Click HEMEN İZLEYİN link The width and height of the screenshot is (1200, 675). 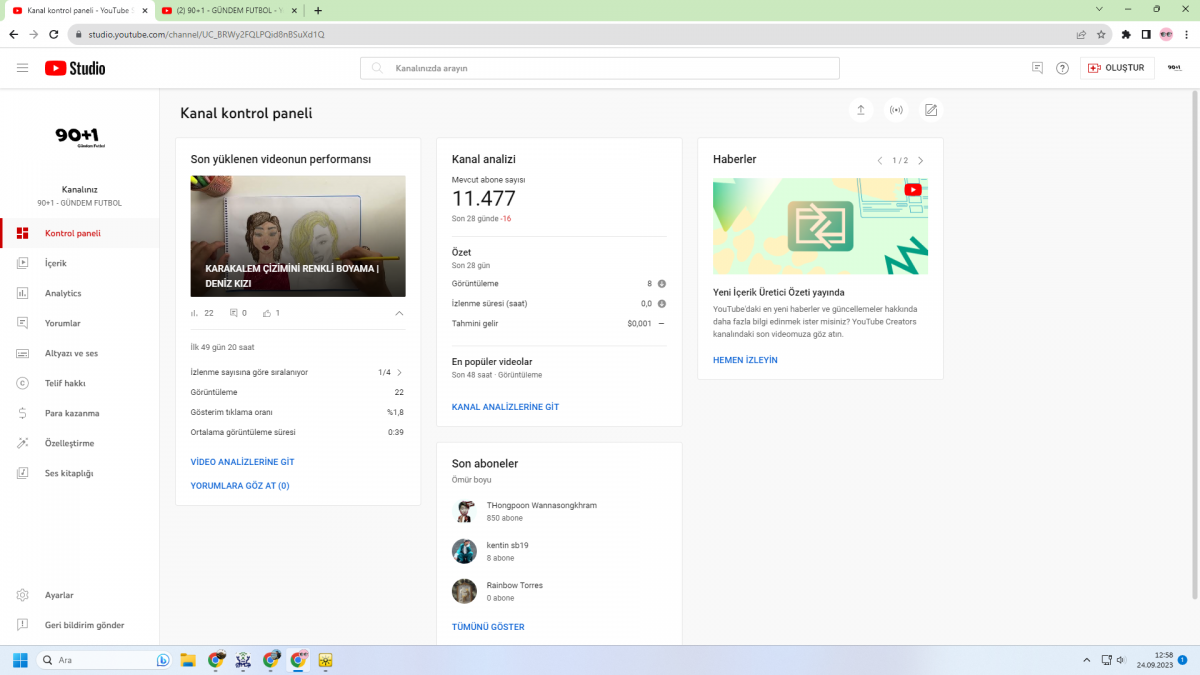[745, 360]
